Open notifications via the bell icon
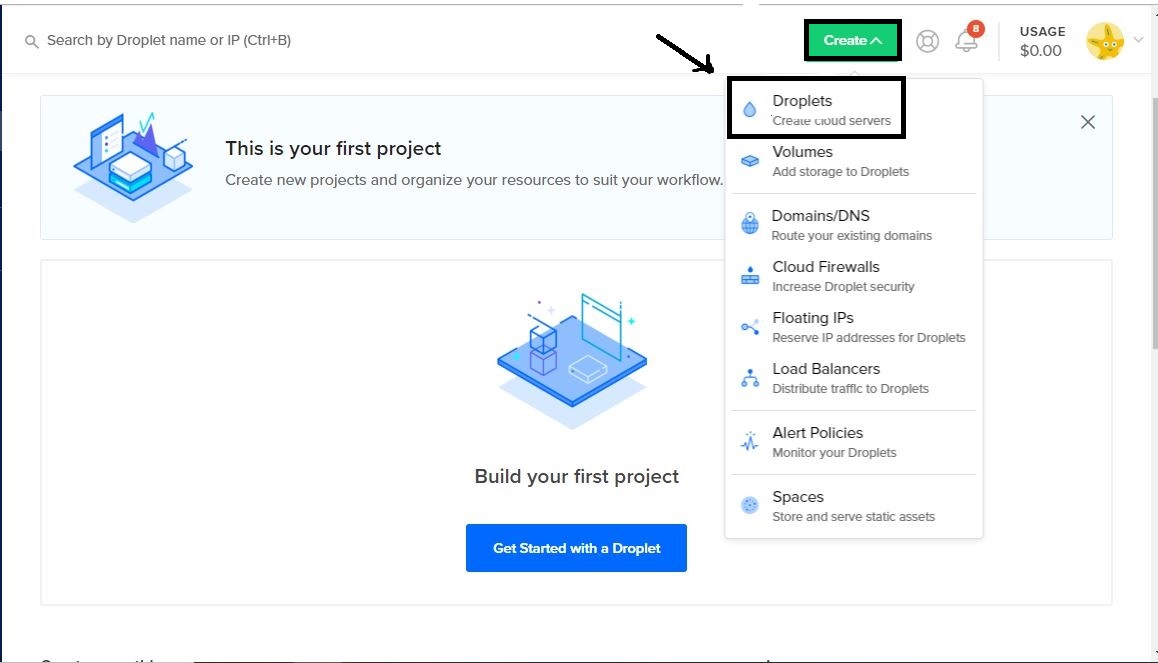 click(966, 41)
